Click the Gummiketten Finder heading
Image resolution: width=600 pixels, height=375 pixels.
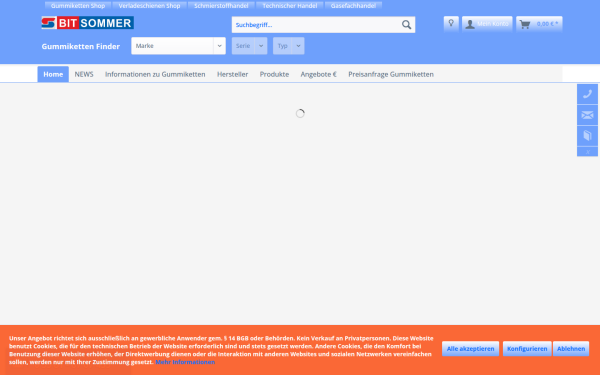click(x=81, y=46)
